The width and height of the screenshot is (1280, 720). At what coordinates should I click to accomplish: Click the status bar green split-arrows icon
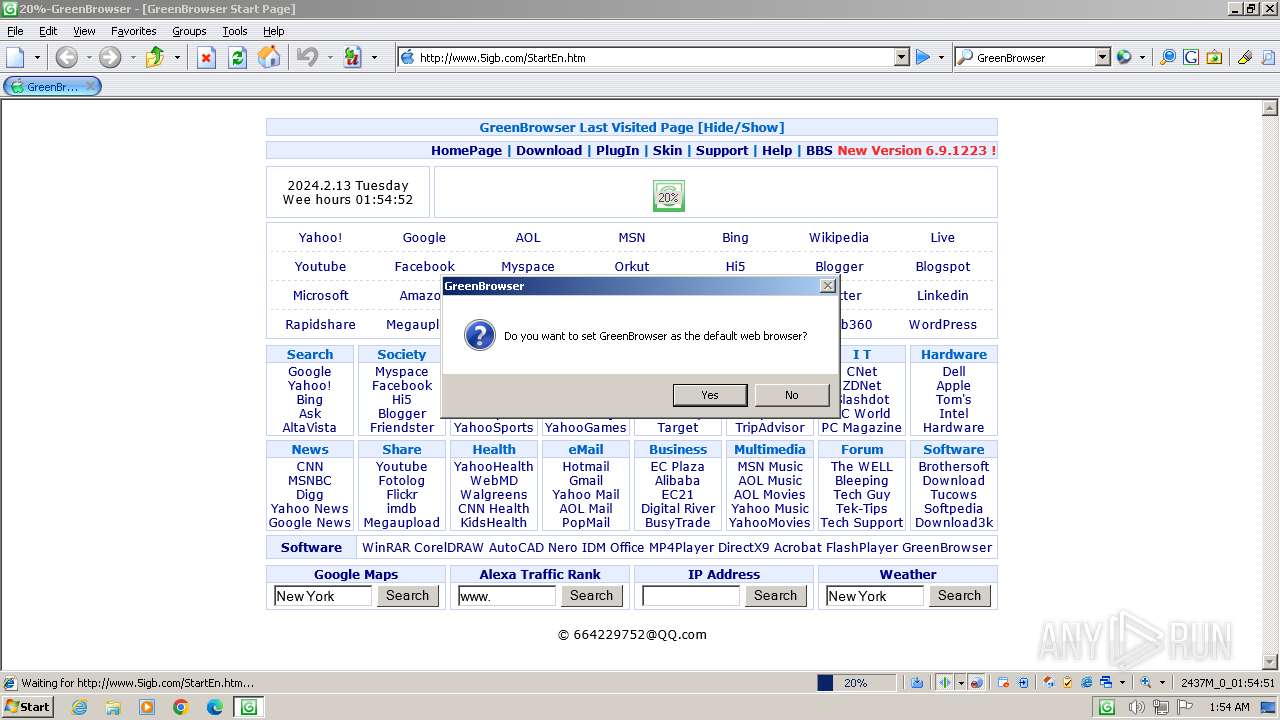coord(945,683)
